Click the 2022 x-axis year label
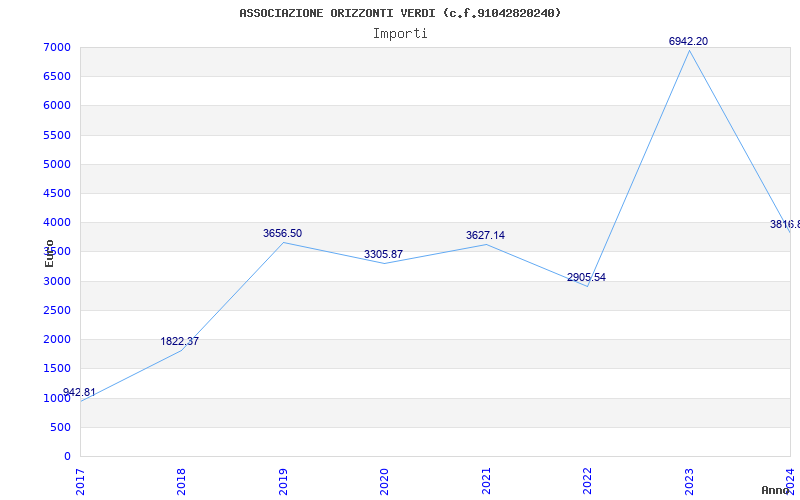Viewport: 800px width, 500px height. click(587, 481)
